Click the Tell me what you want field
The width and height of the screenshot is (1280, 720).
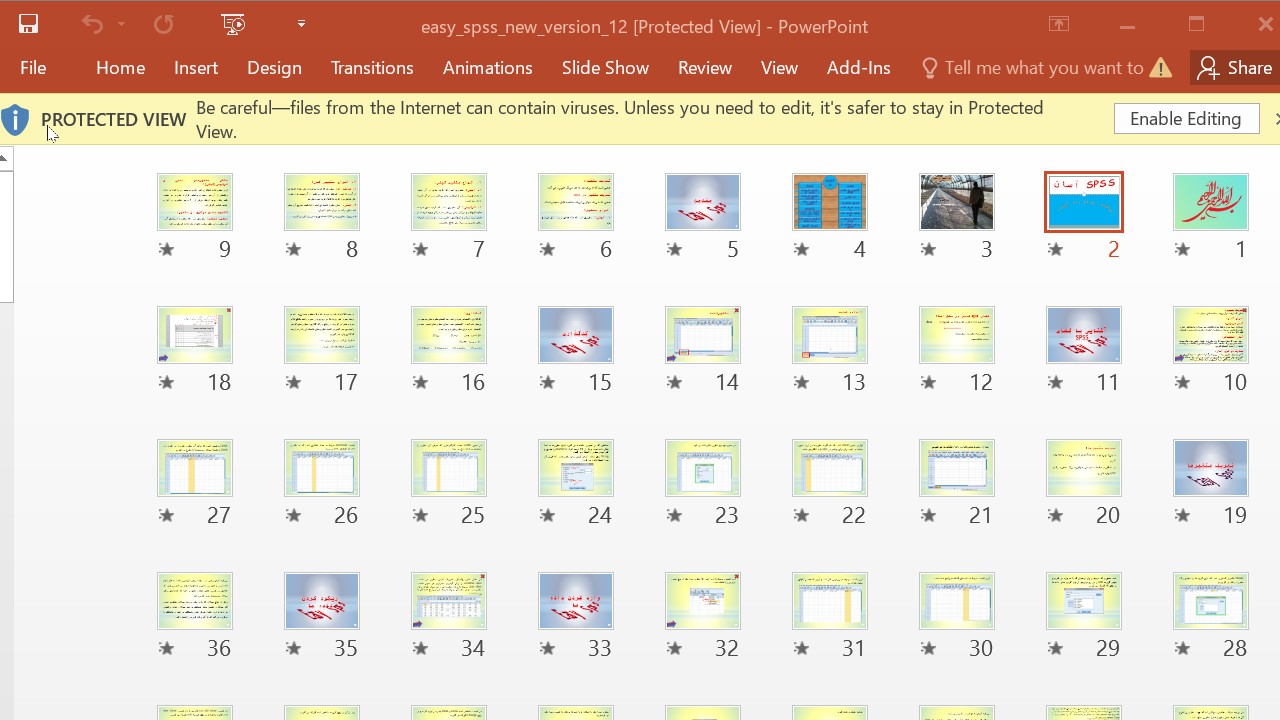tap(1044, 68)
